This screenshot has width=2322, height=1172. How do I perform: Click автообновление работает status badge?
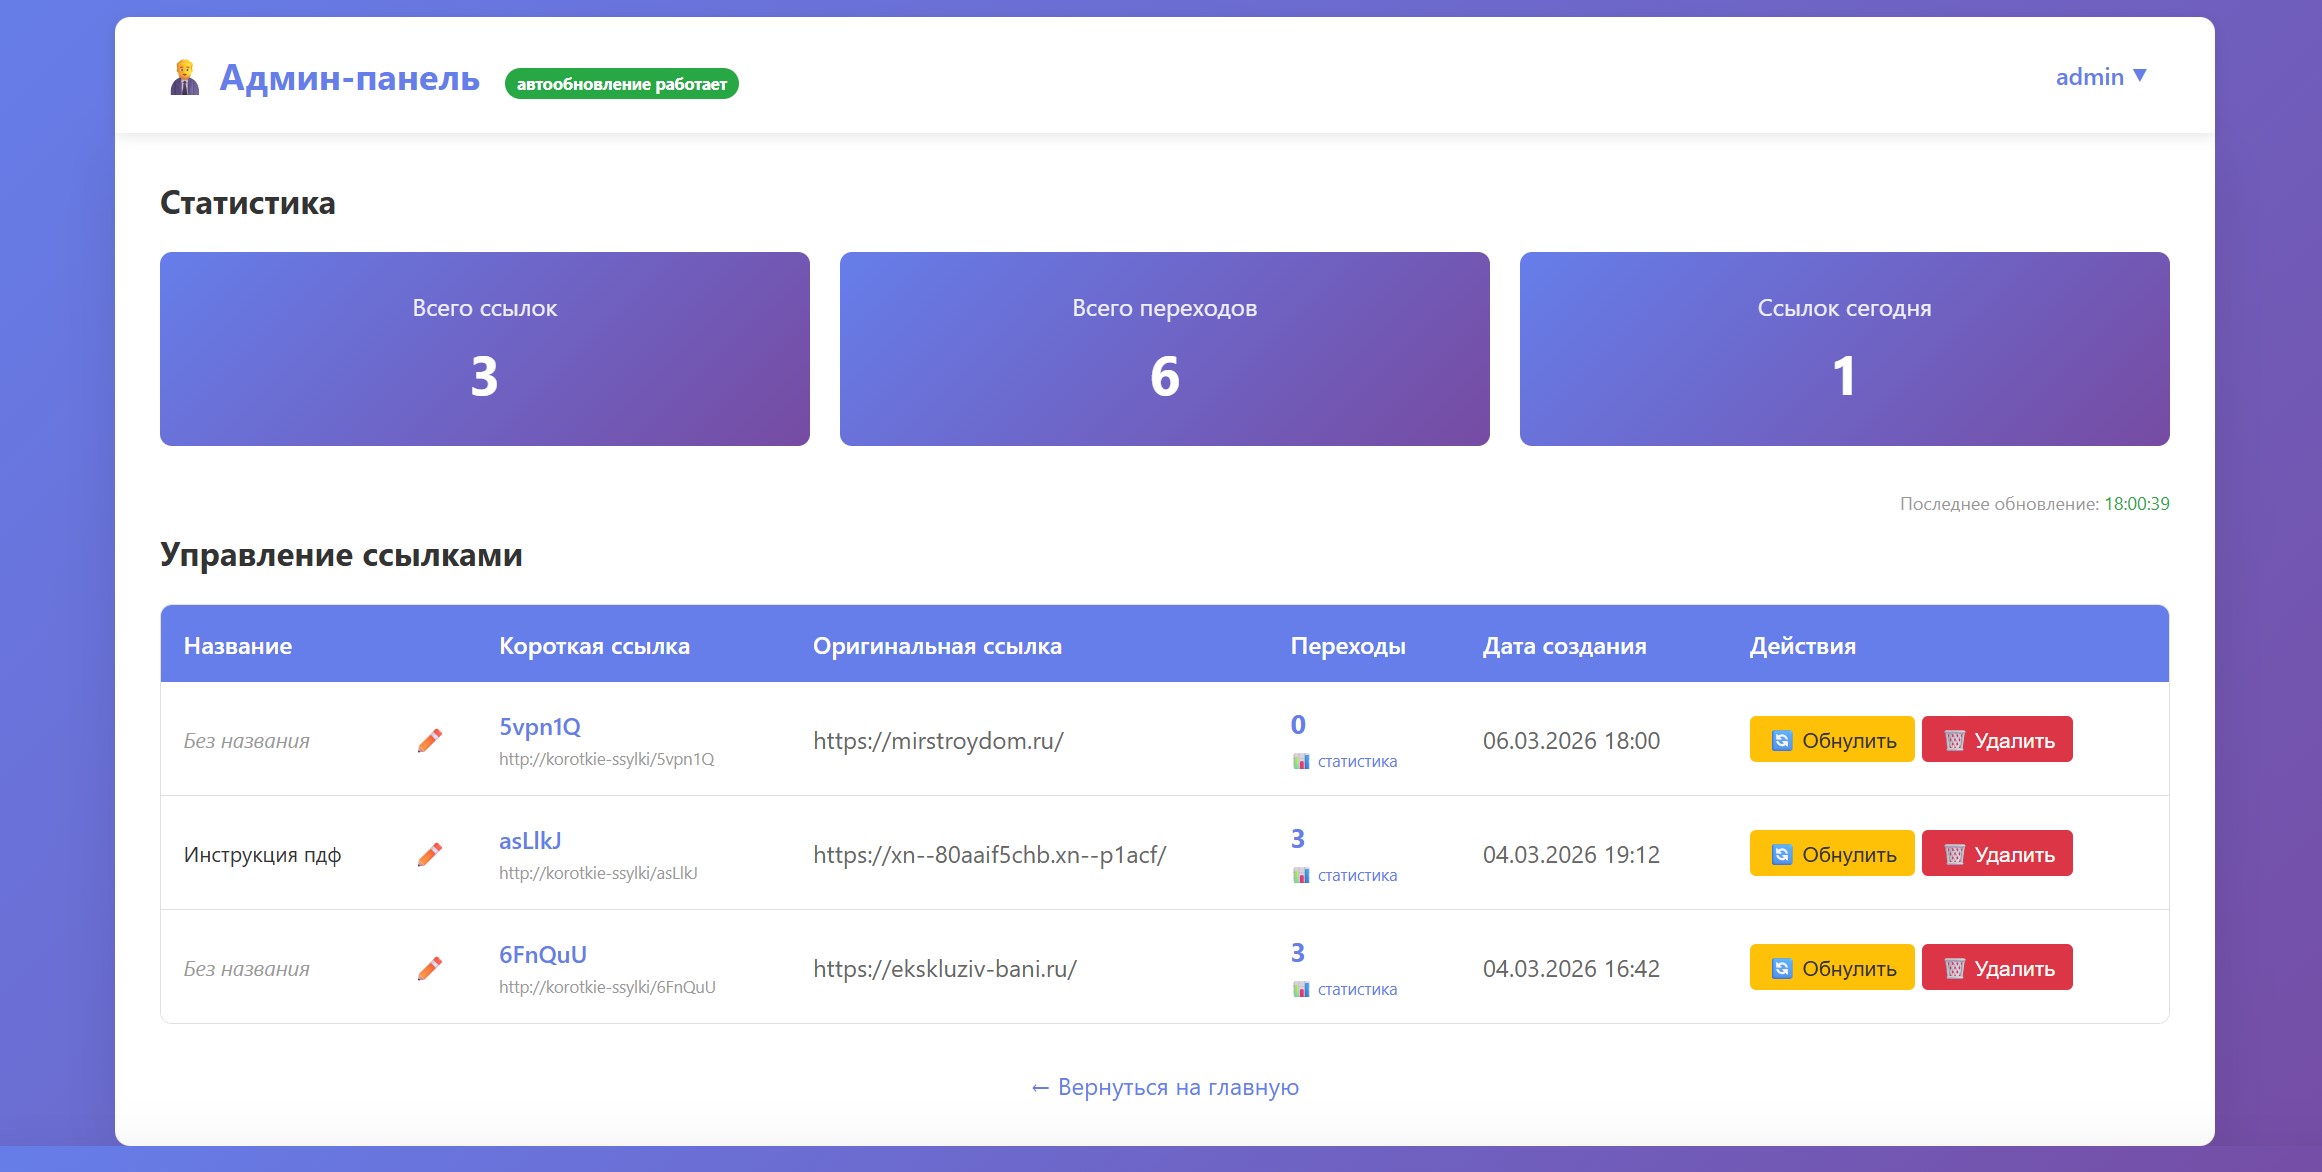[621, 84]
